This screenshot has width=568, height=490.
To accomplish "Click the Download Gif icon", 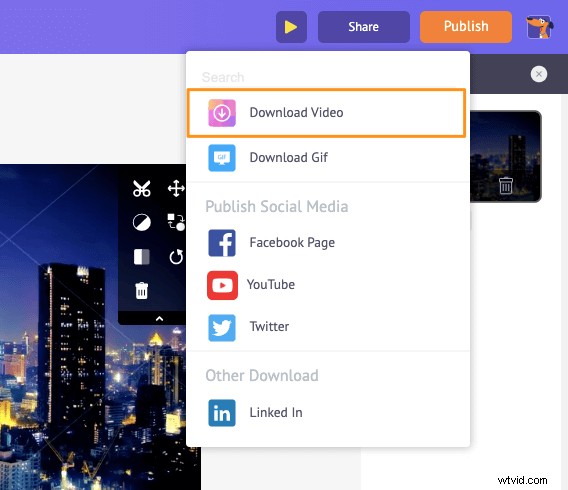I will point(222,158).
